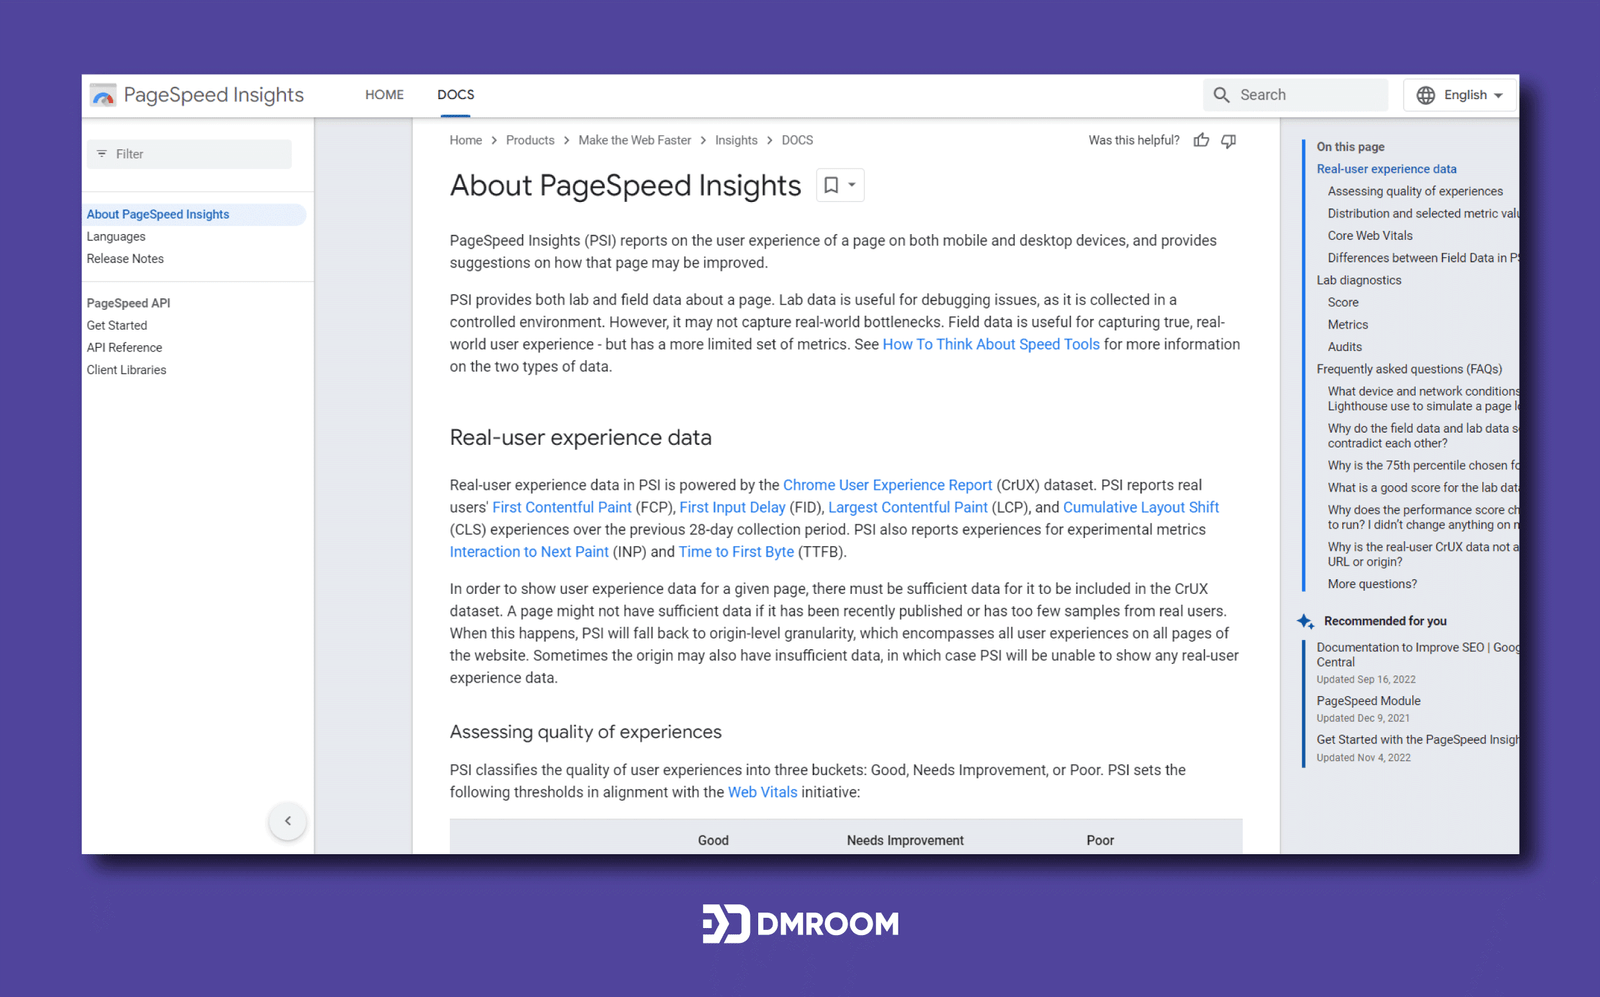Open Cumulative Layout Shift link
Viewport: 1600px width, 997px height.
point(1141,507)
